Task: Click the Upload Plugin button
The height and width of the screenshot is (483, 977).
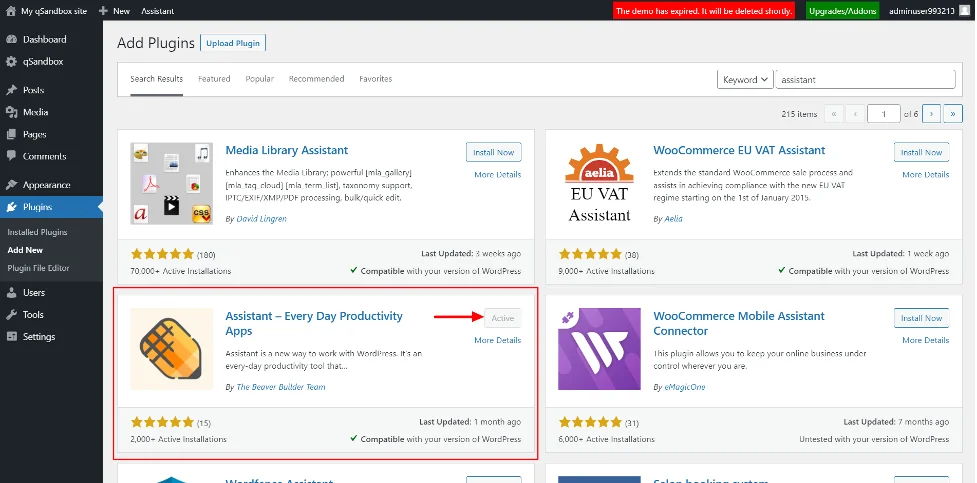Action: (x=233, y=43)
